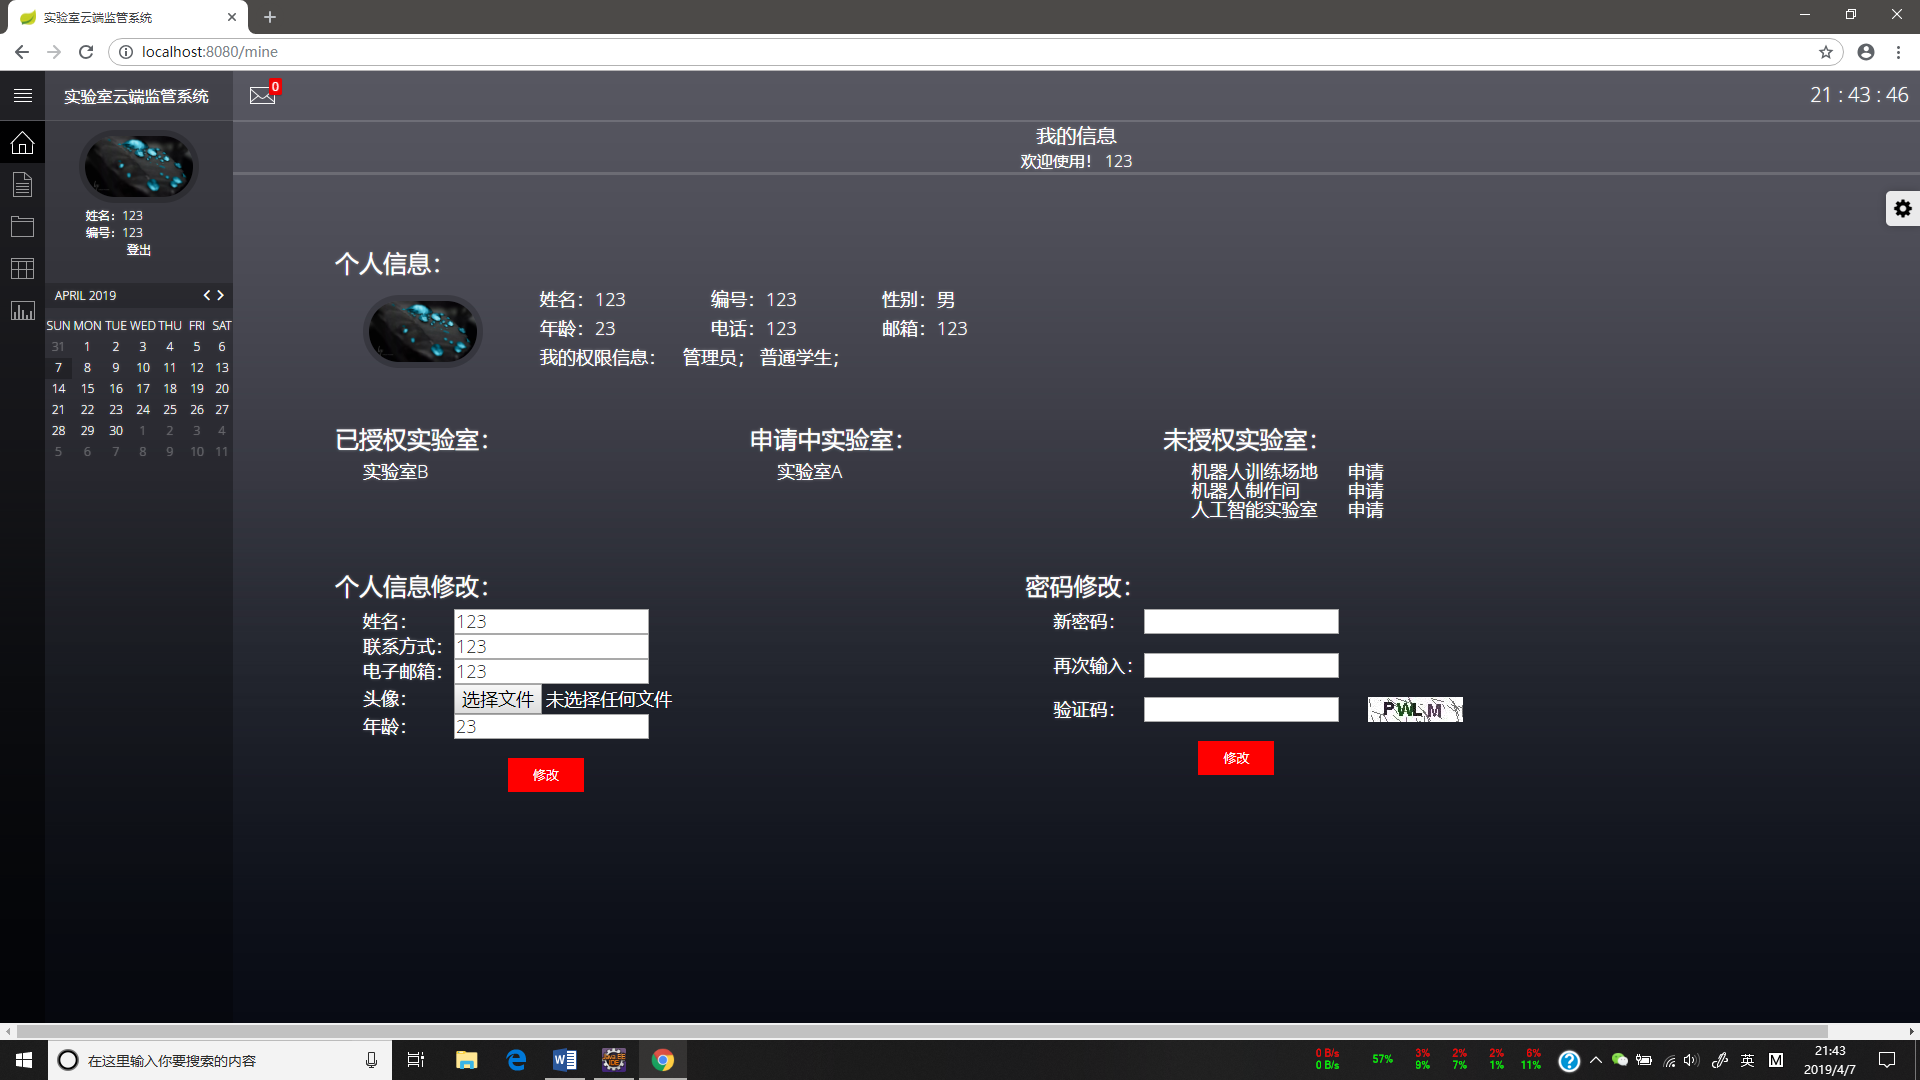Viewport: 1920px width, 1080px height.
Task: Open the settings gear at right edge
Action: pyautogui.click(x=1902, y=208)
